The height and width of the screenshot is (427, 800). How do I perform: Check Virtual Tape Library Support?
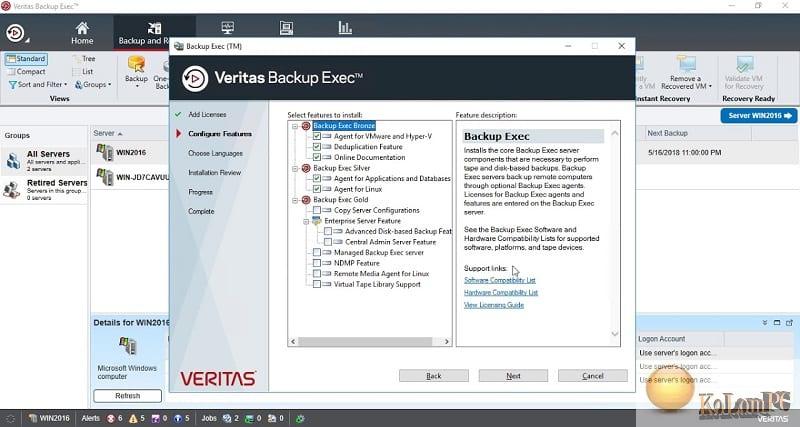click(x=317, y=284)
